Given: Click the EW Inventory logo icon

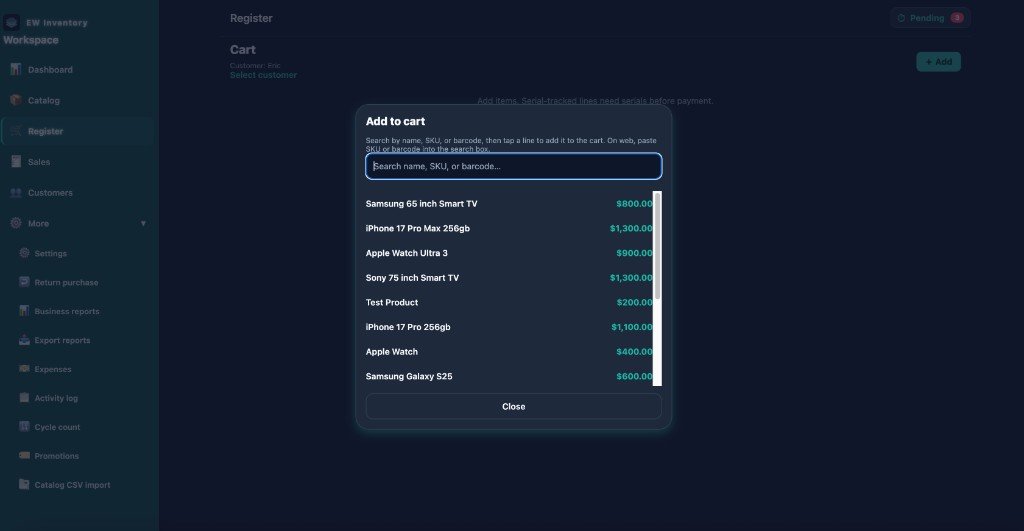Looking at the screenshot, I should coord(11,22).
